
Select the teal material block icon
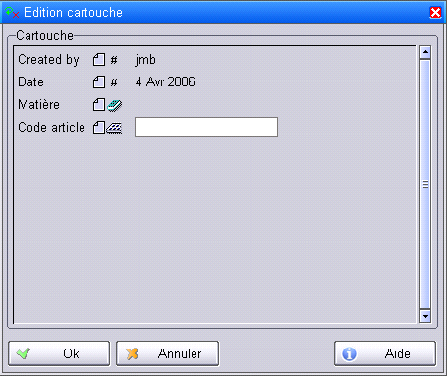click(115, 105)
